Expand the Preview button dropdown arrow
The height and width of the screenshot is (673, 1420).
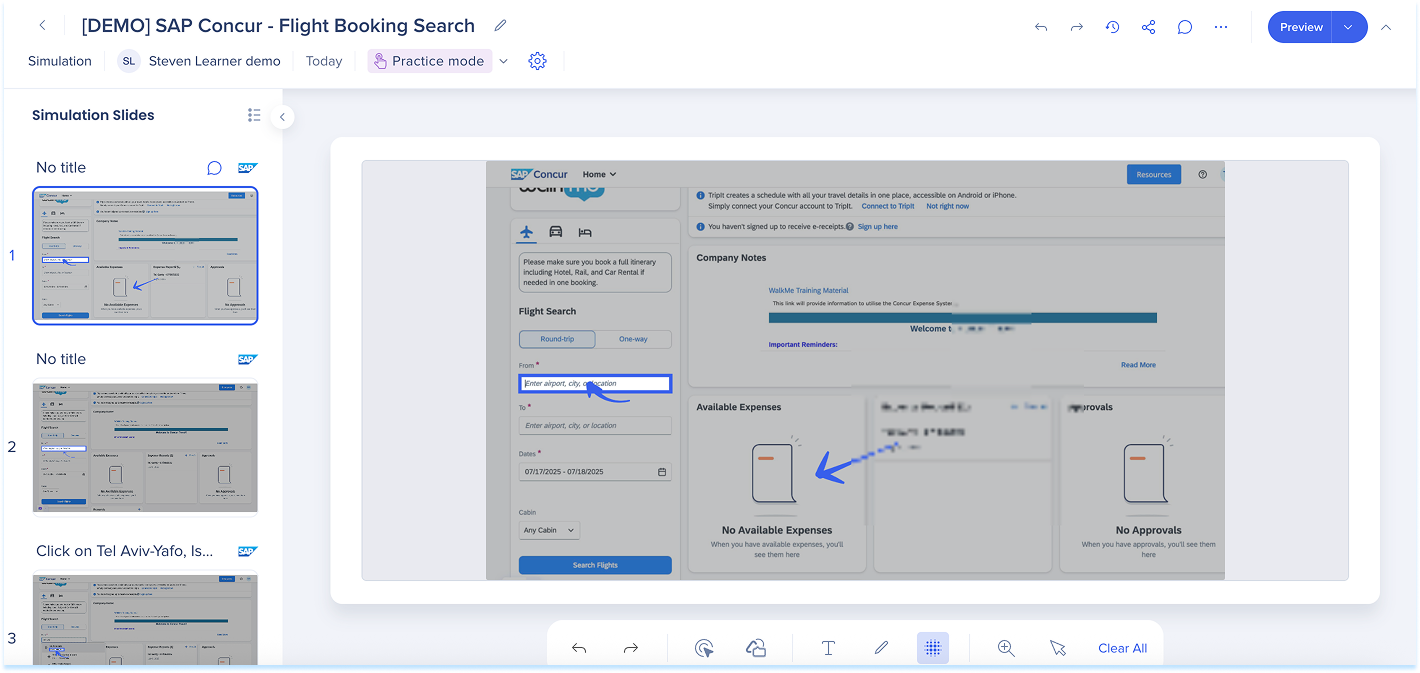pos(1348,27)
